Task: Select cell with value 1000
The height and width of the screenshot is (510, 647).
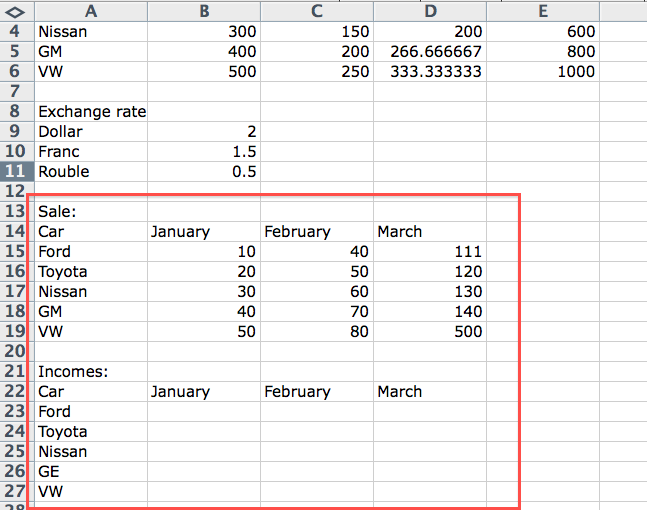Action: point(543,71)
